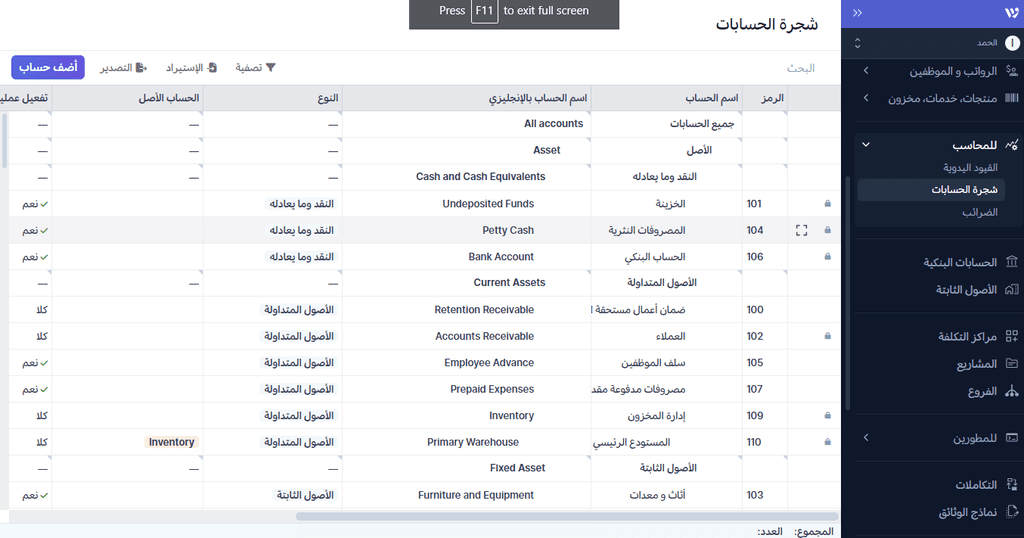Click the Retention Receivable cell
This screenshot has height=538, width=1024.
click(x=466, y=309)
